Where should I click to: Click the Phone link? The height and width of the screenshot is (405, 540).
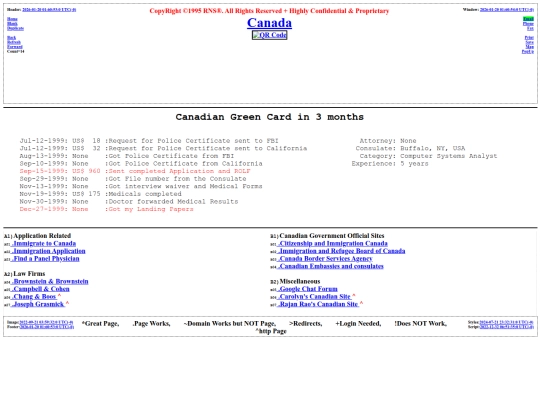pyautogui.click(x=528, y=24)
